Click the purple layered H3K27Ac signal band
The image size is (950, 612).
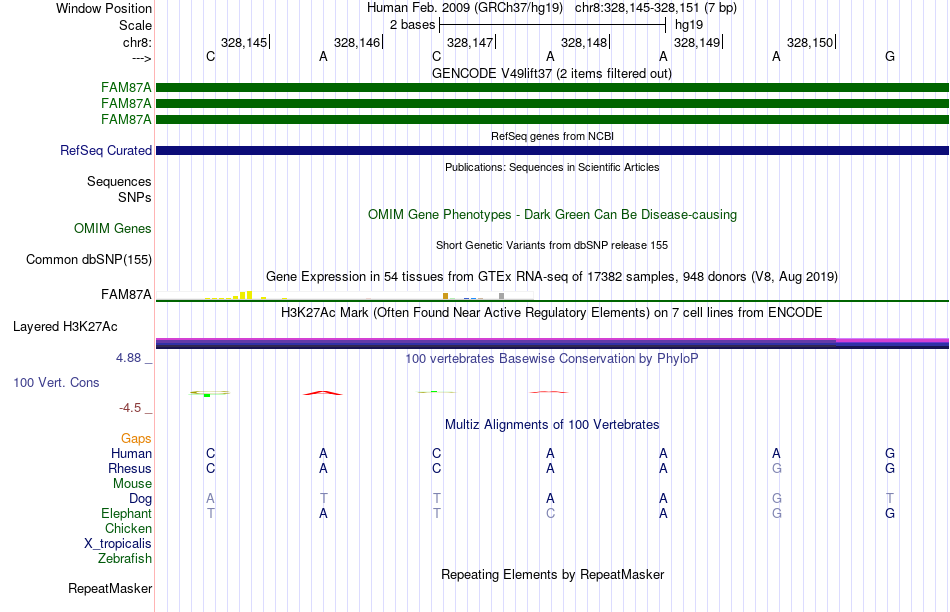(x=552, y=343)
